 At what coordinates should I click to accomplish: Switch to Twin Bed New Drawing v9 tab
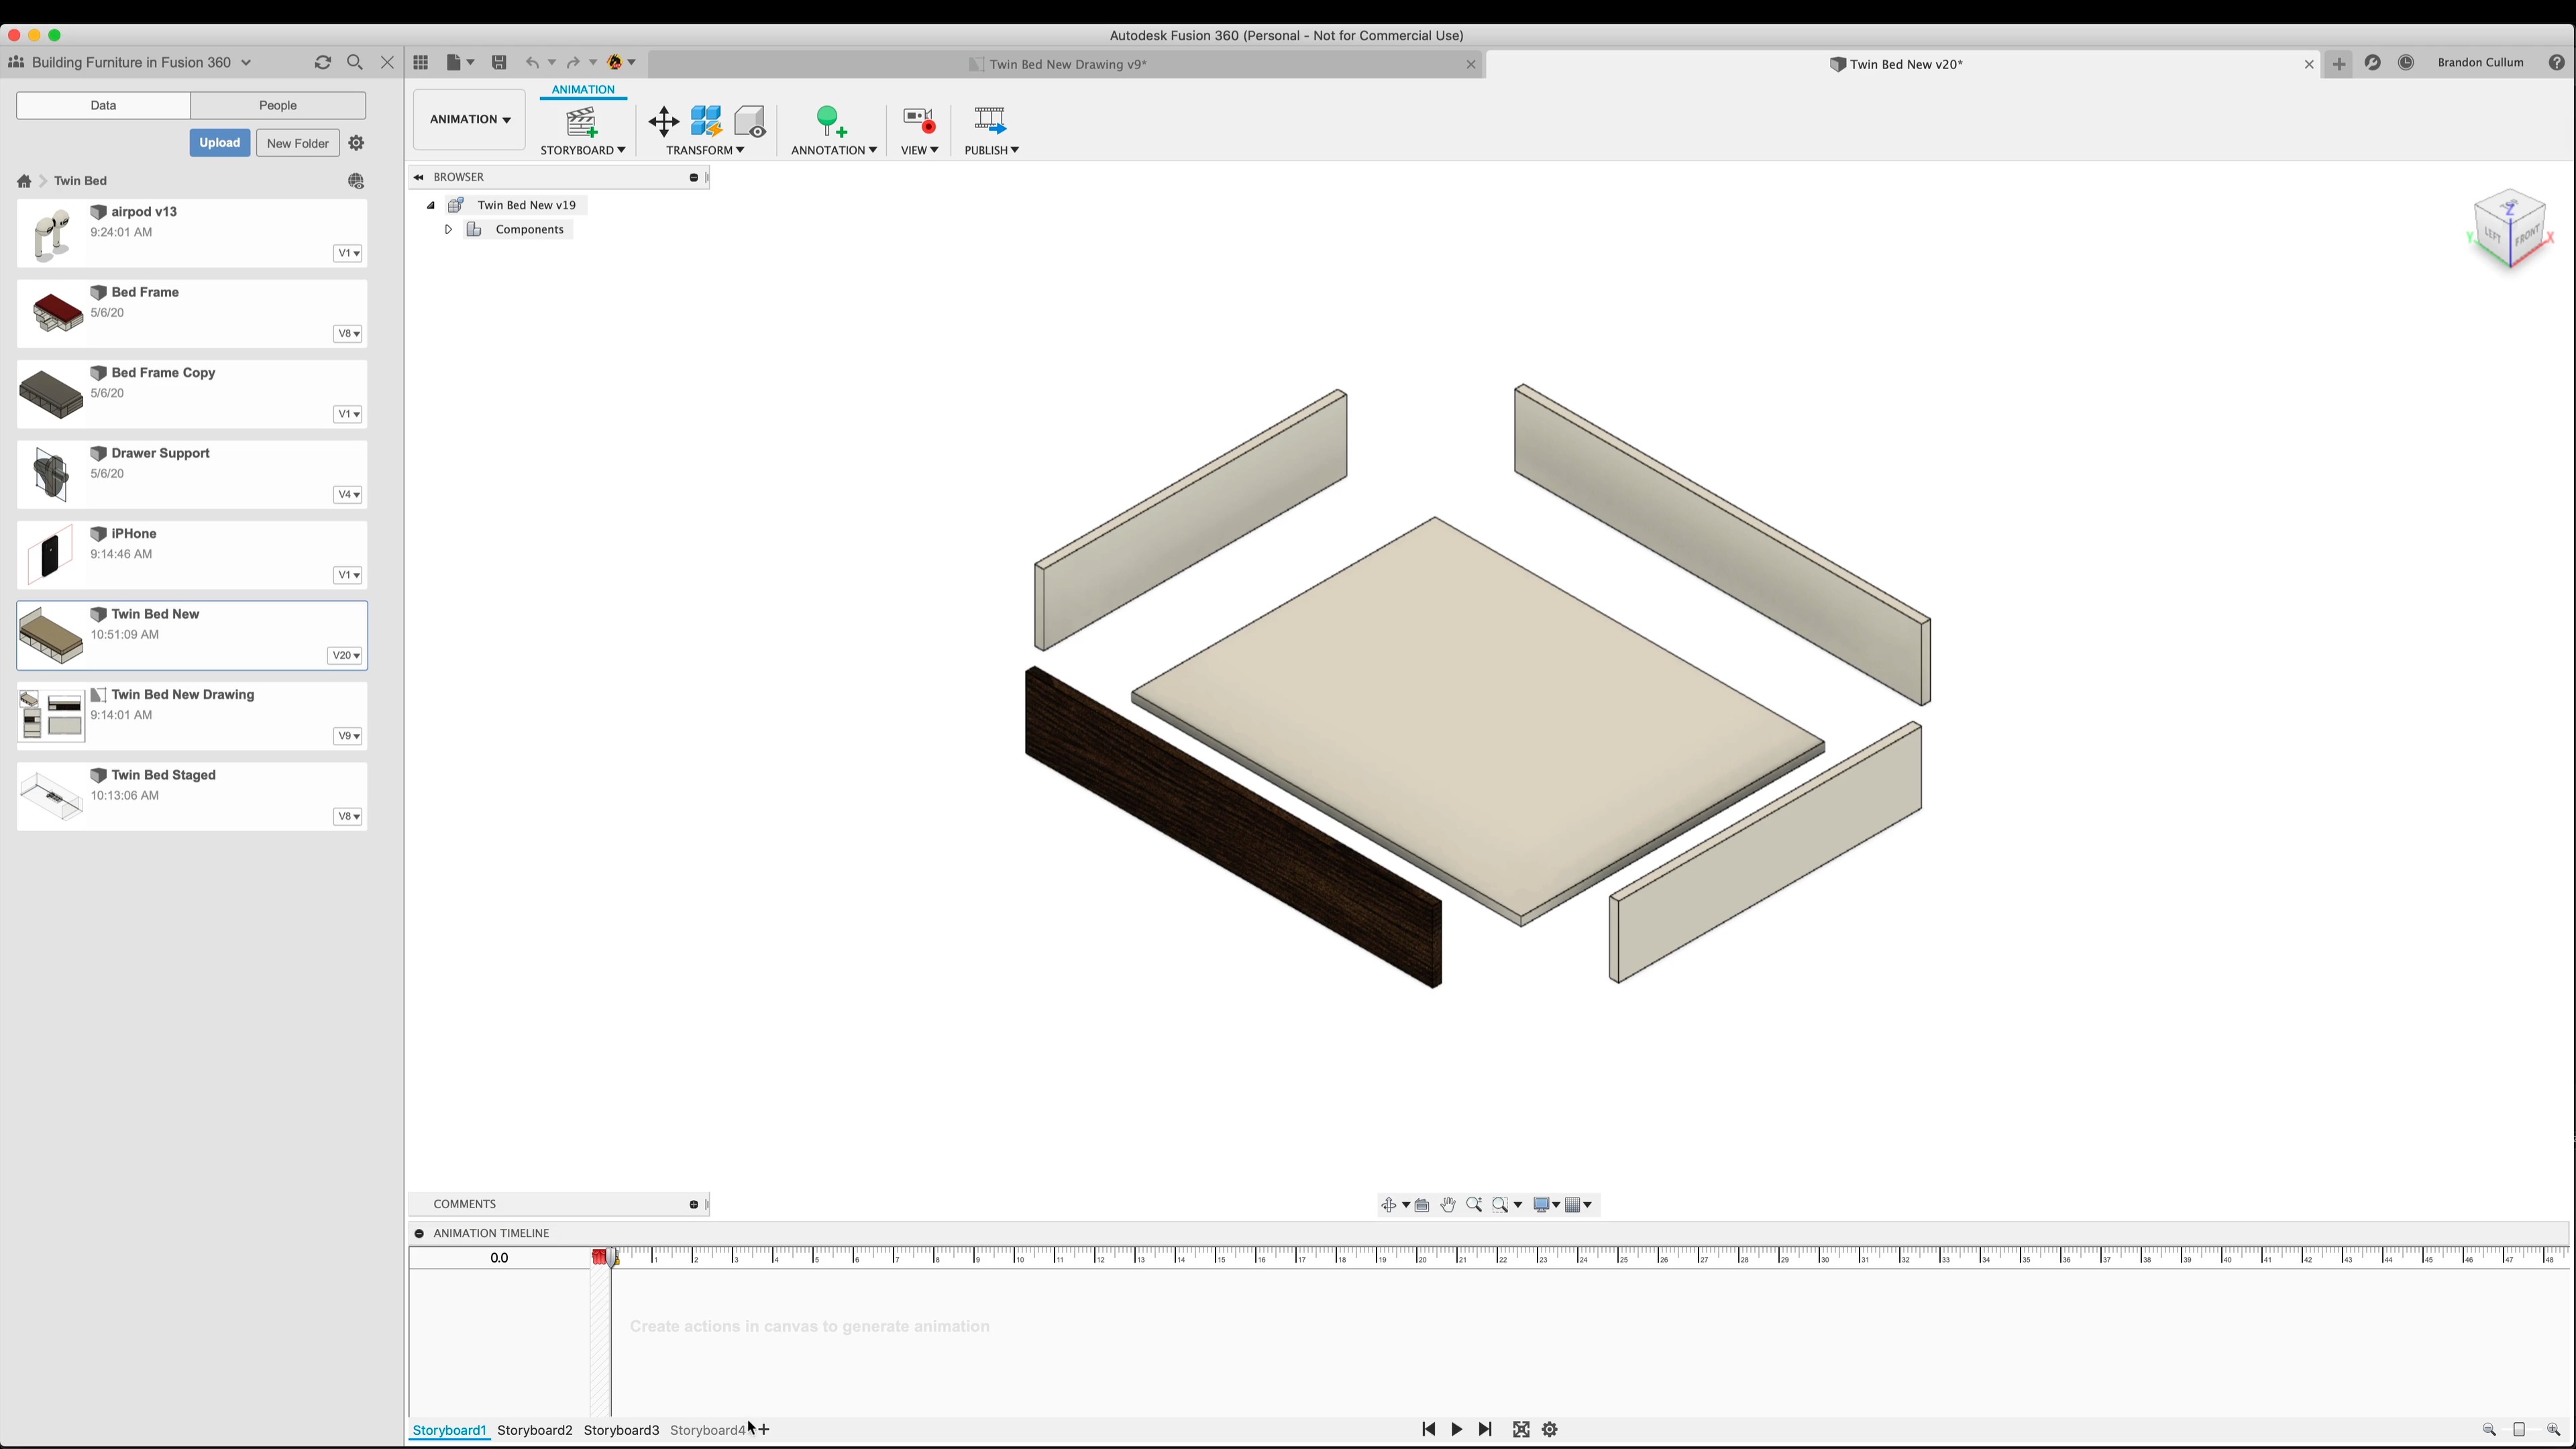[1067, 65]
